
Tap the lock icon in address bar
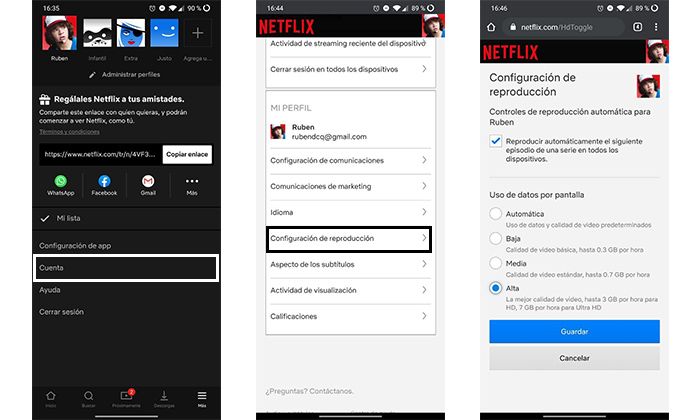(513, 27)
